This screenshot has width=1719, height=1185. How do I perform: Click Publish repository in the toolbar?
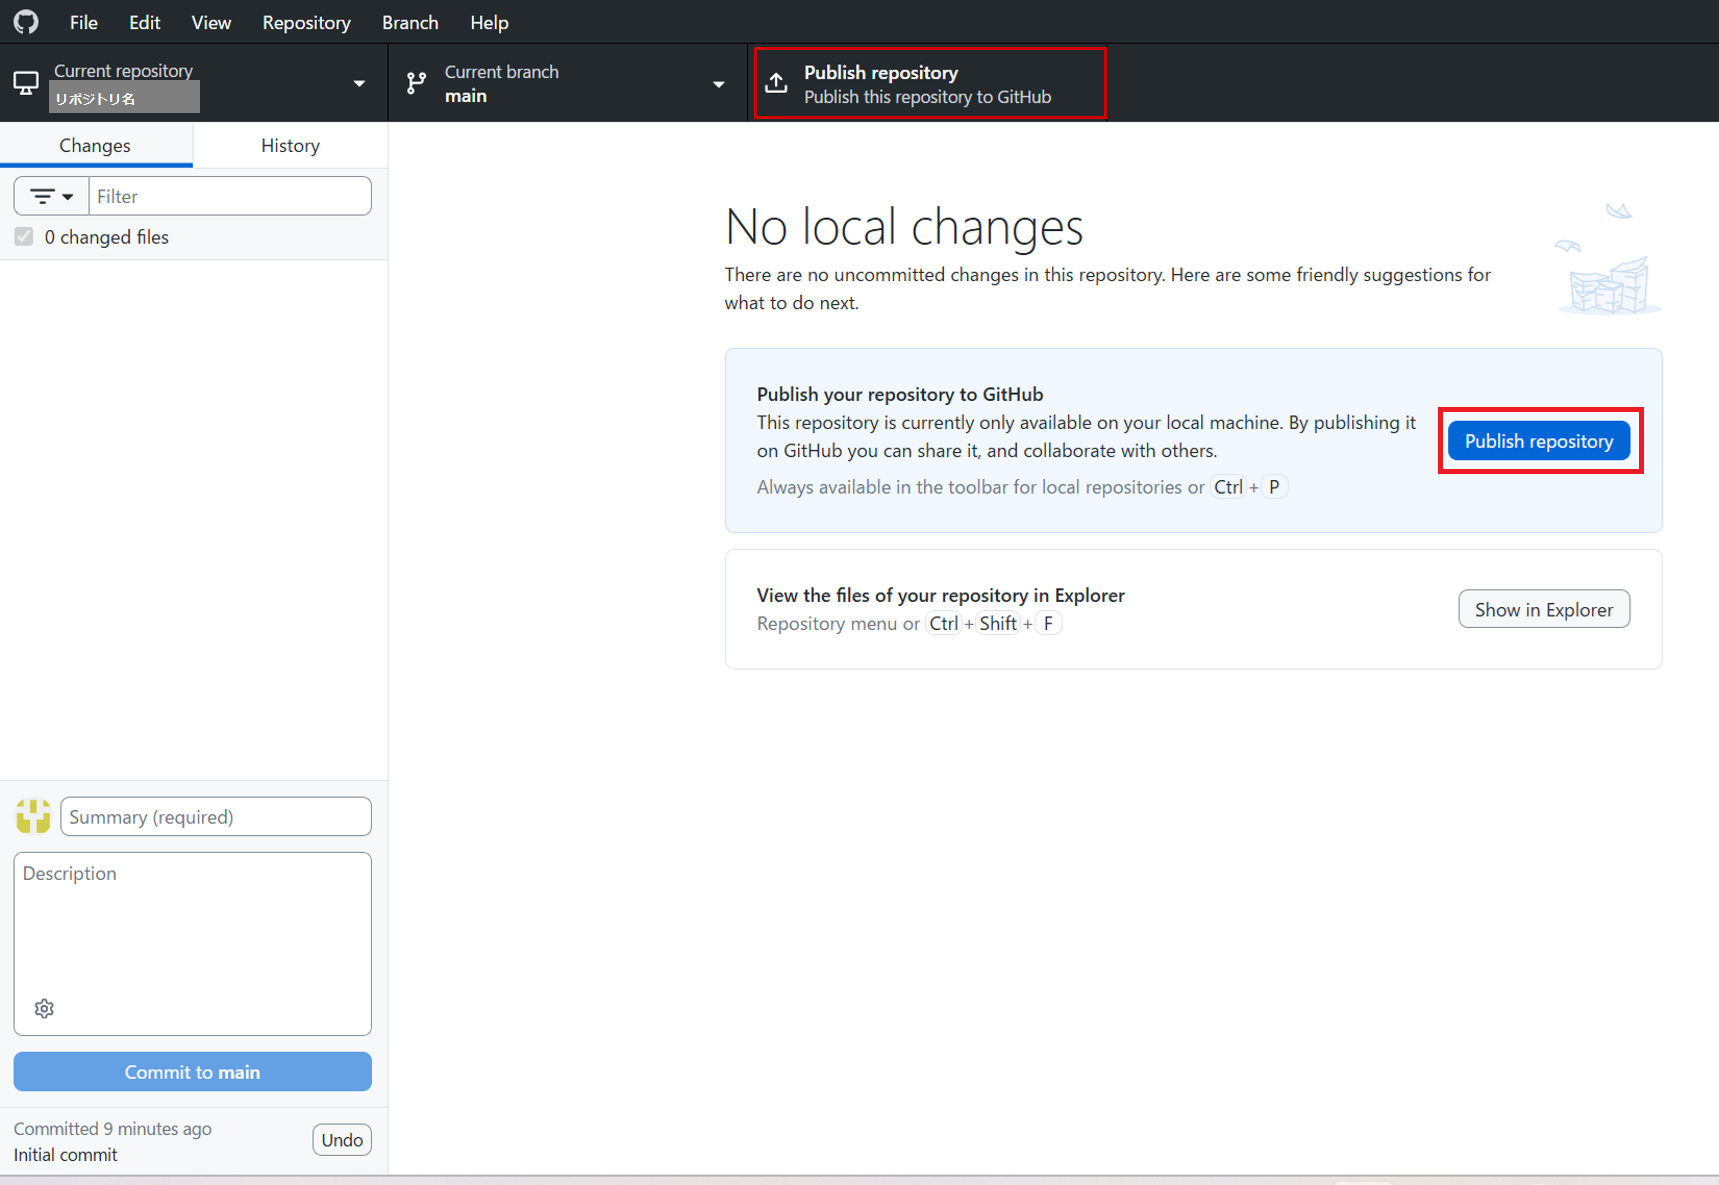pyautogui.click(x=929, y=83)
